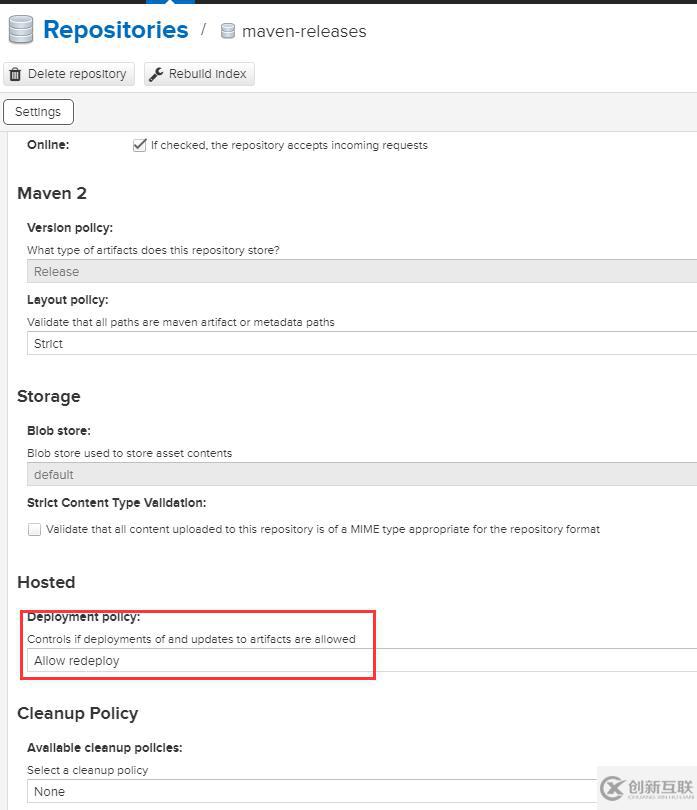Open the cleanup policy None dropdown
Image resolution: width=697 pixels, height=810 pixels.
[x=362, y=791]
